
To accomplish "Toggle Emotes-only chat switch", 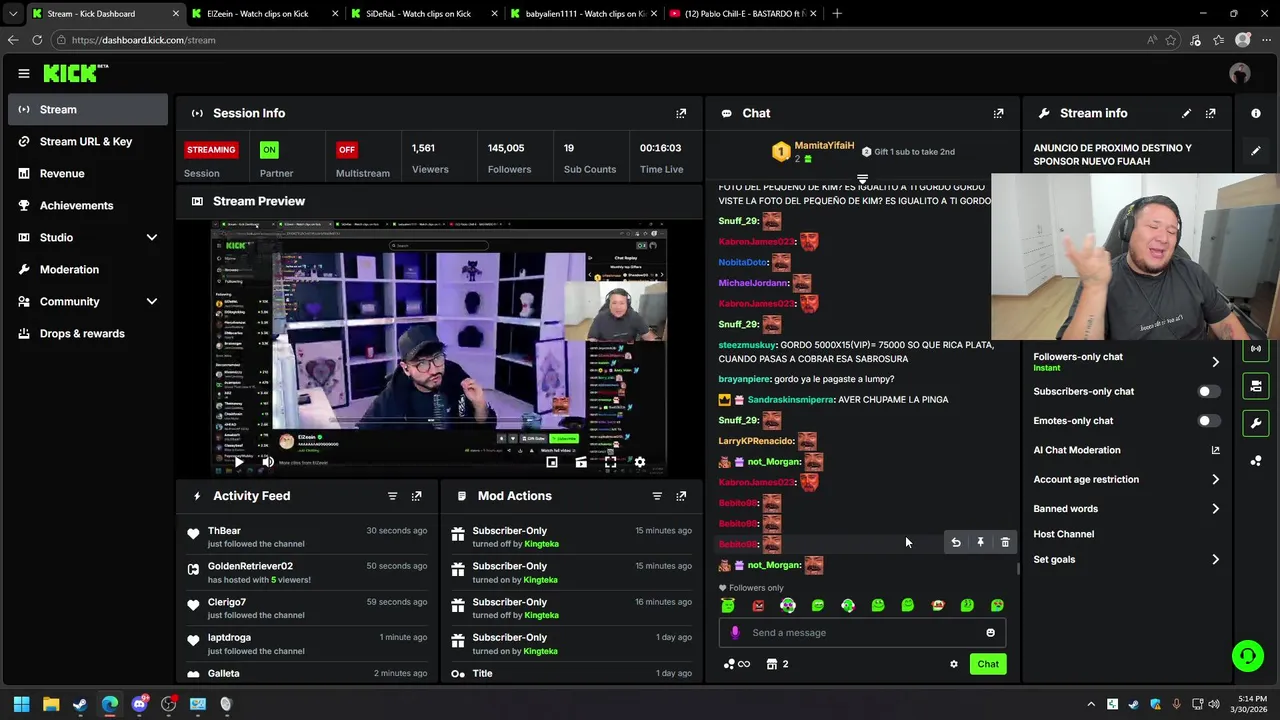I will [1208, 421].
